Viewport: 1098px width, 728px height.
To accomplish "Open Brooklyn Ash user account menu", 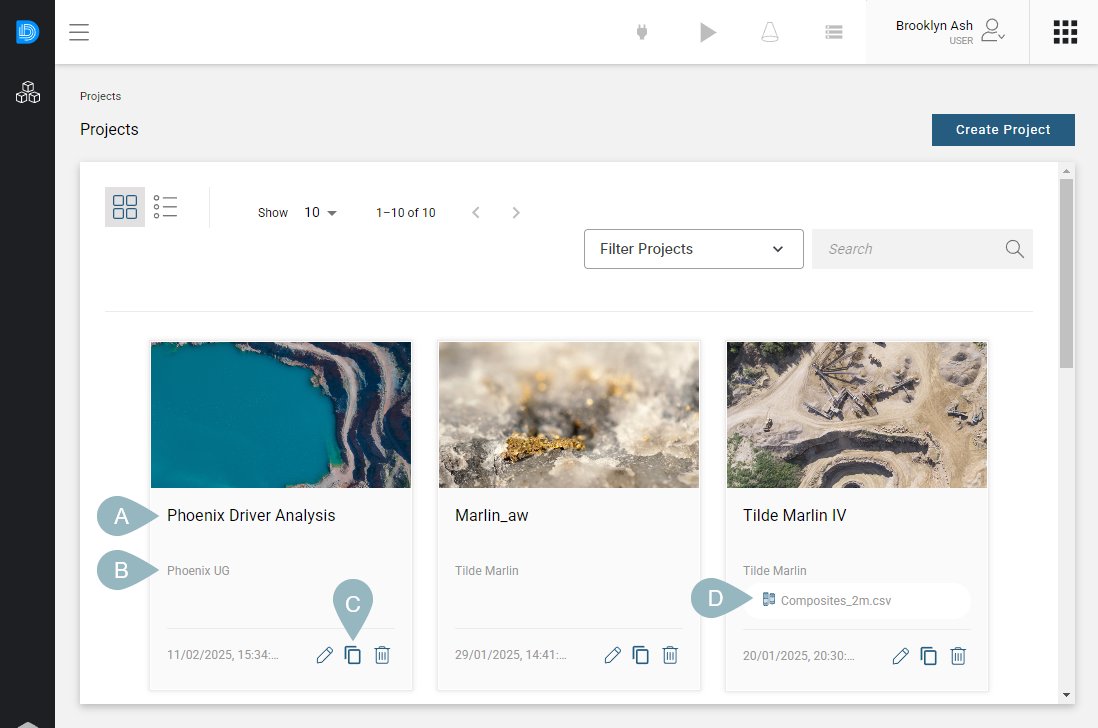I will click(x=948, y=32).
